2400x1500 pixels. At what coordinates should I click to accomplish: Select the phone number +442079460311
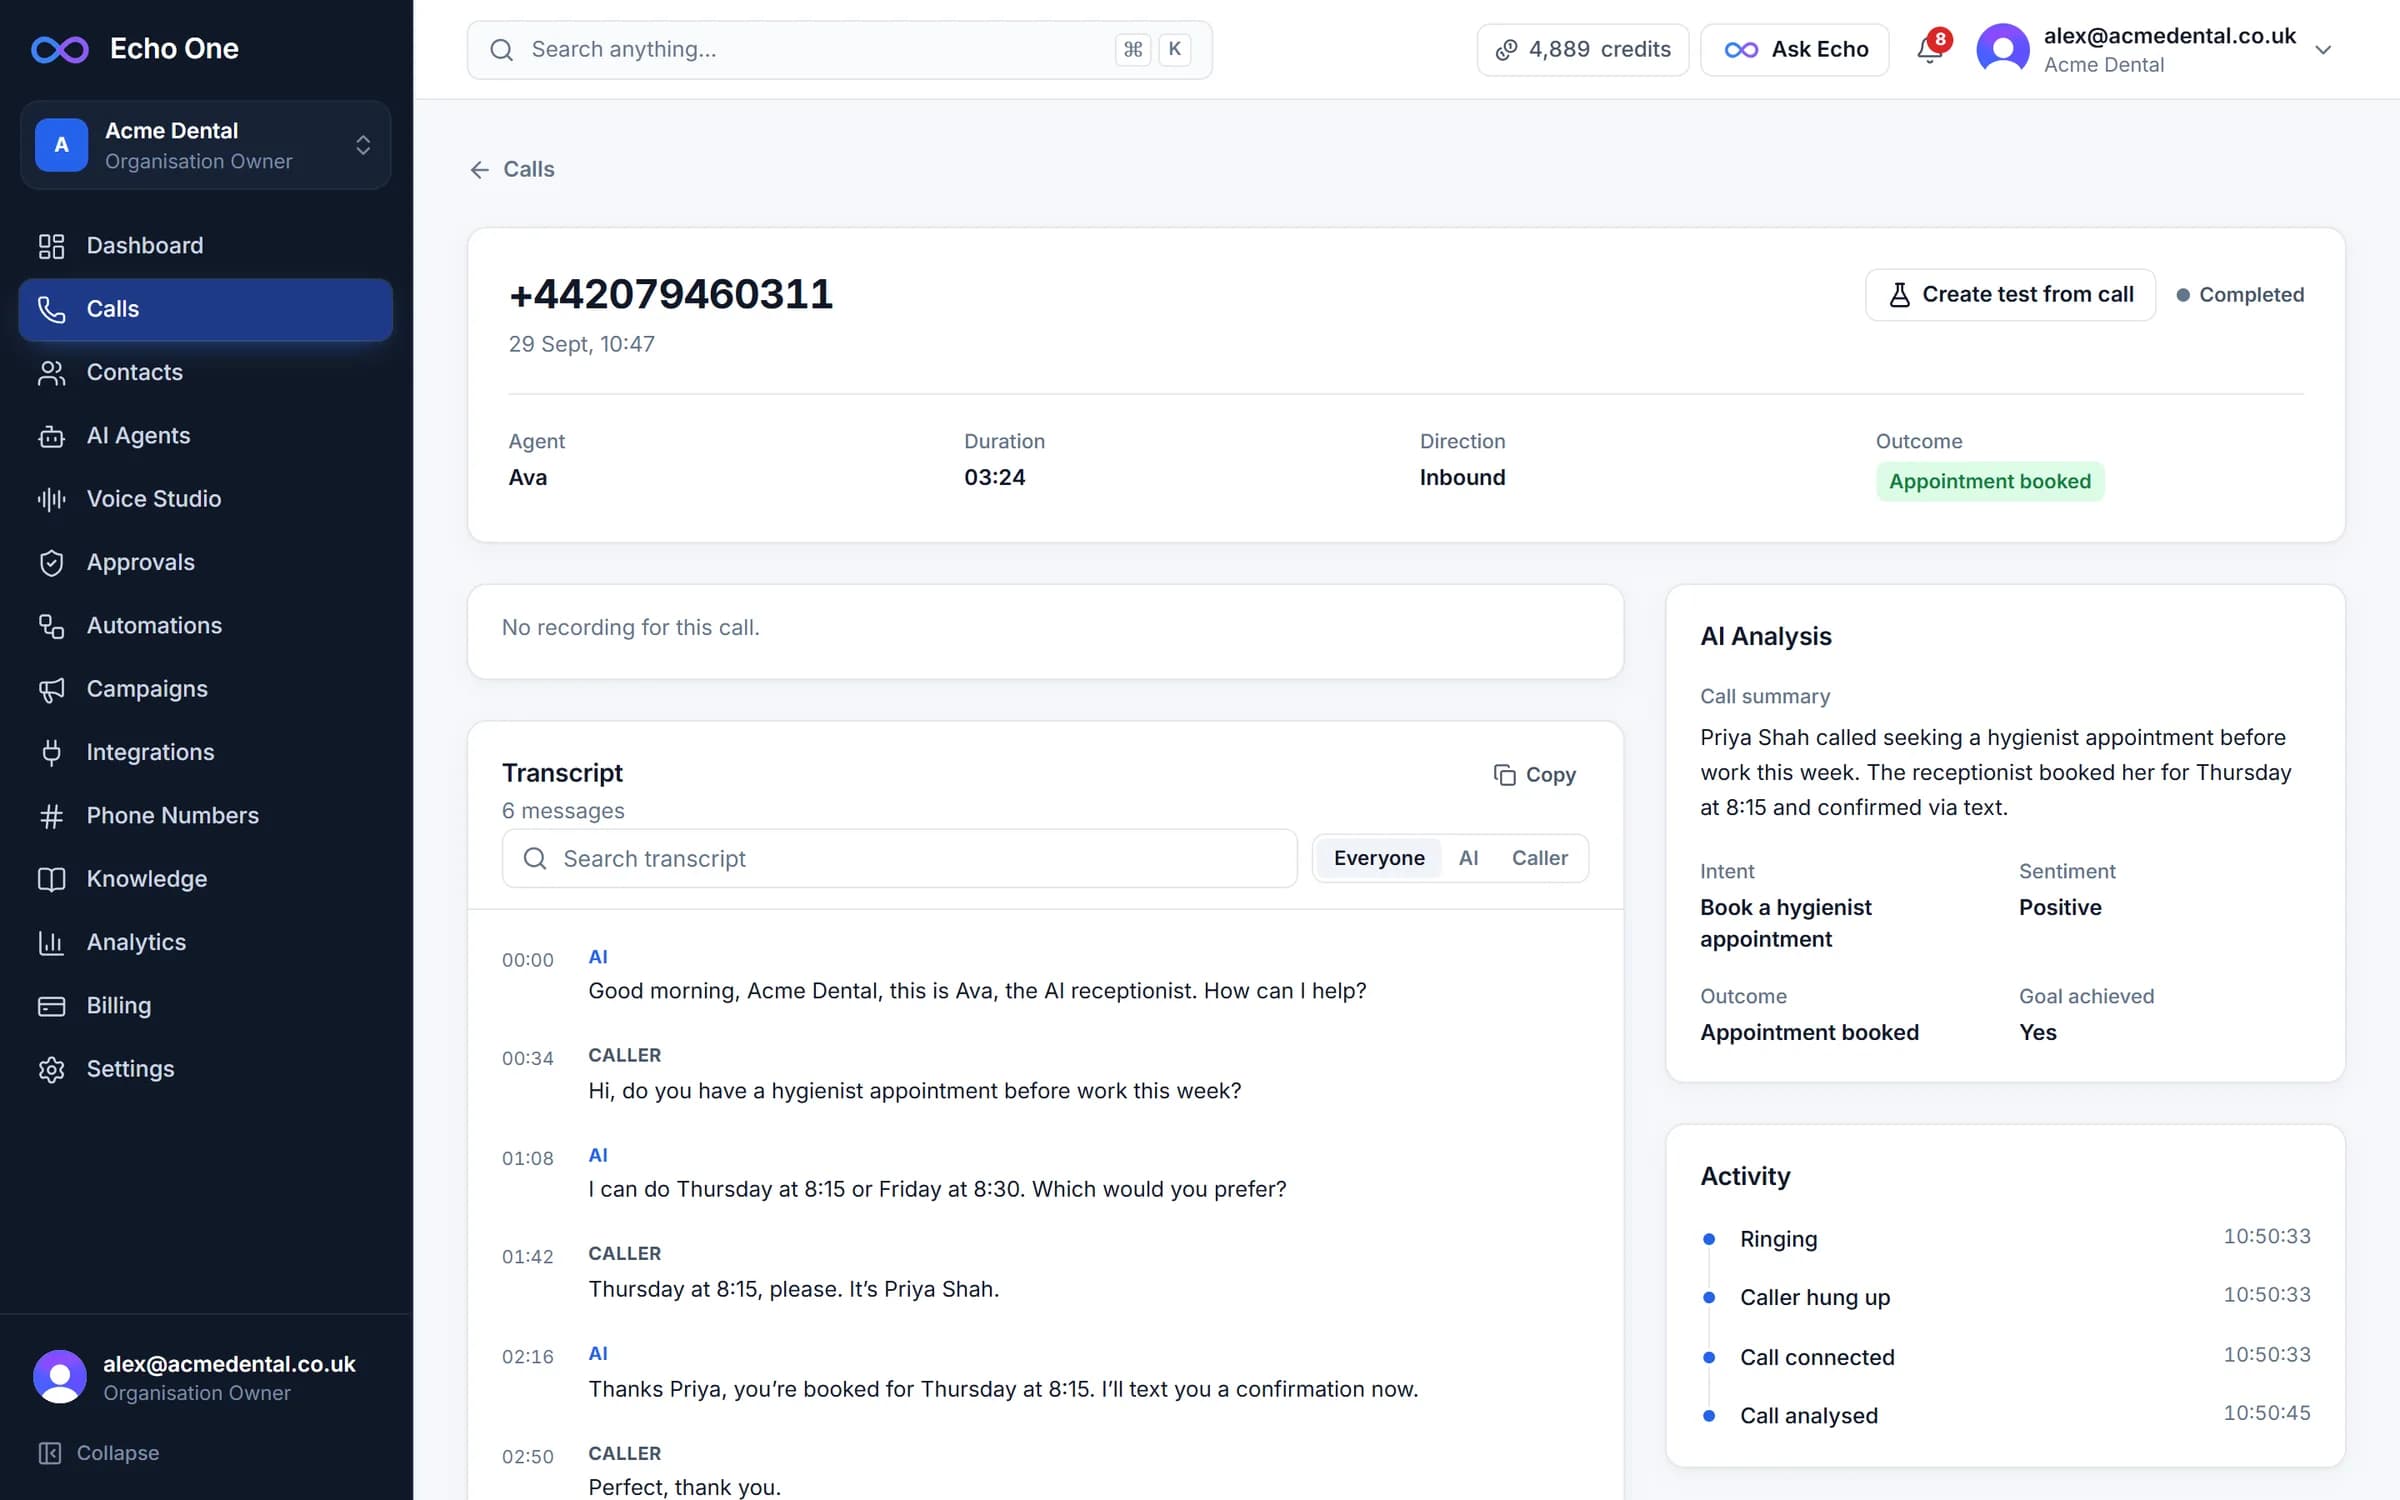tap(671, 294)
